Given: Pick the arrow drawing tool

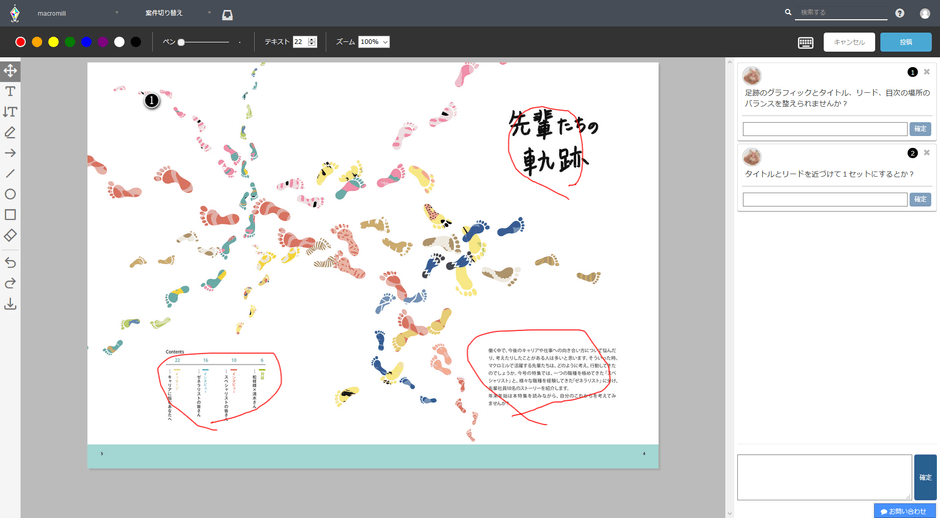Looking at the screenshot, I should click(x=10, y=153).
